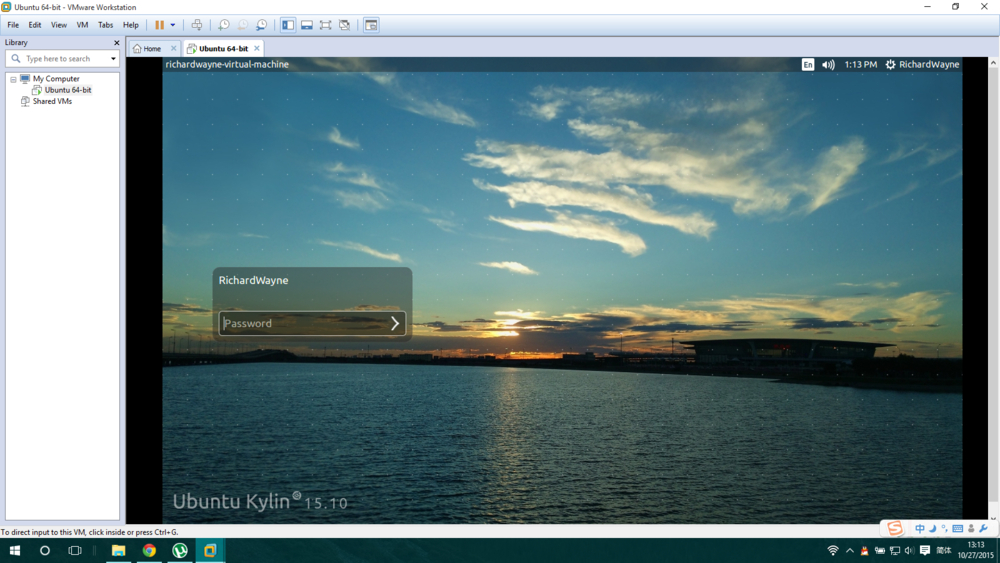Viewport: 1000px width, 563px height.
Task: Click the Ubuntu volume speaker icon
Action: [828, 64]
